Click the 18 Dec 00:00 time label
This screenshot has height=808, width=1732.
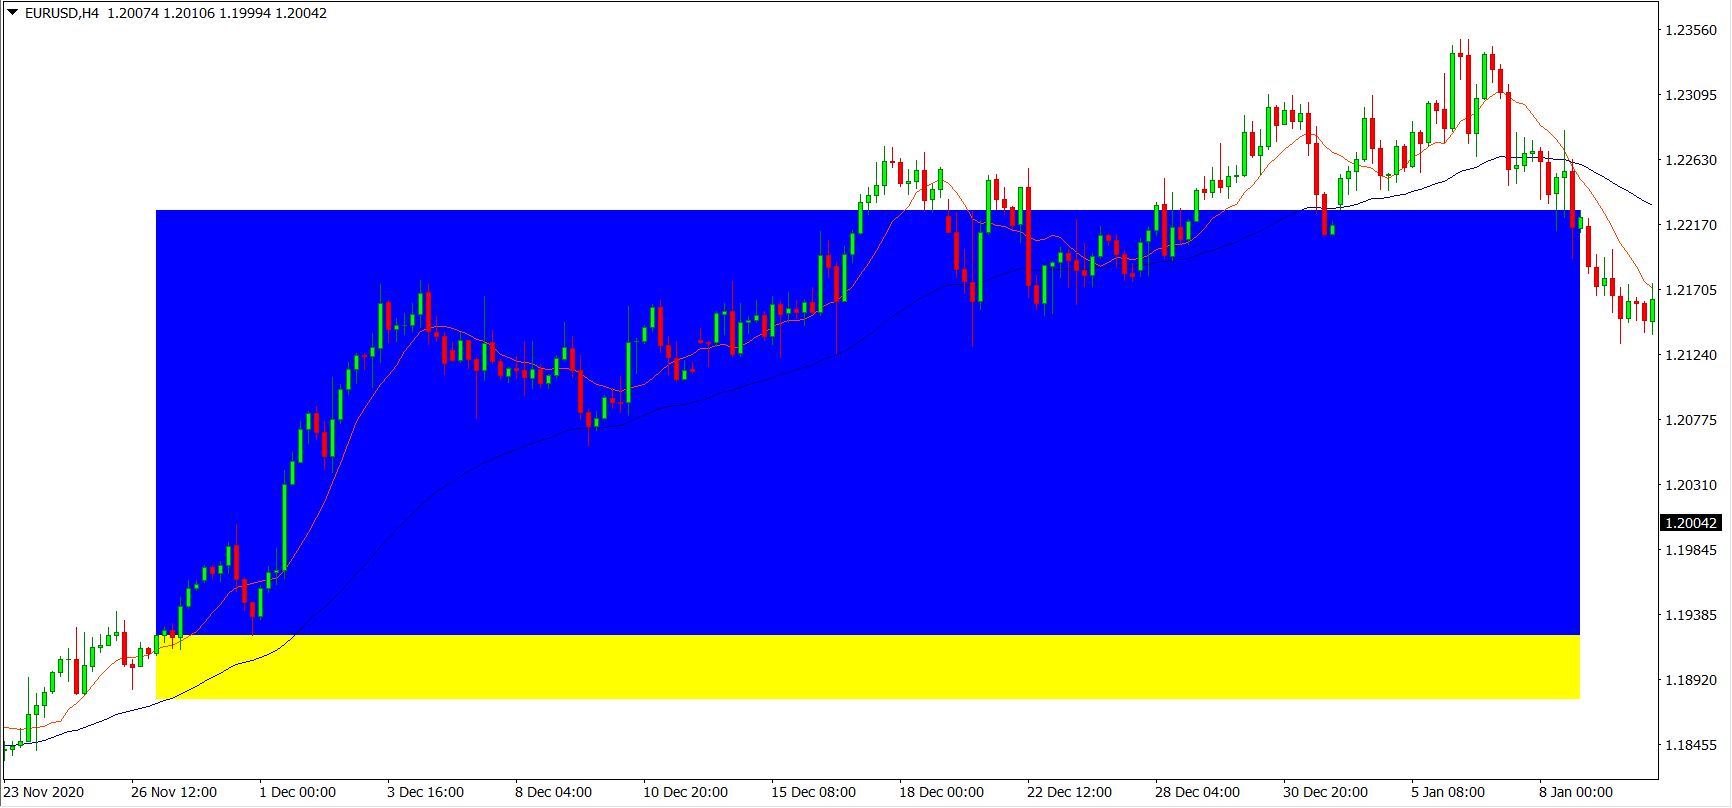pyautogui.click(x=942, y=792)
